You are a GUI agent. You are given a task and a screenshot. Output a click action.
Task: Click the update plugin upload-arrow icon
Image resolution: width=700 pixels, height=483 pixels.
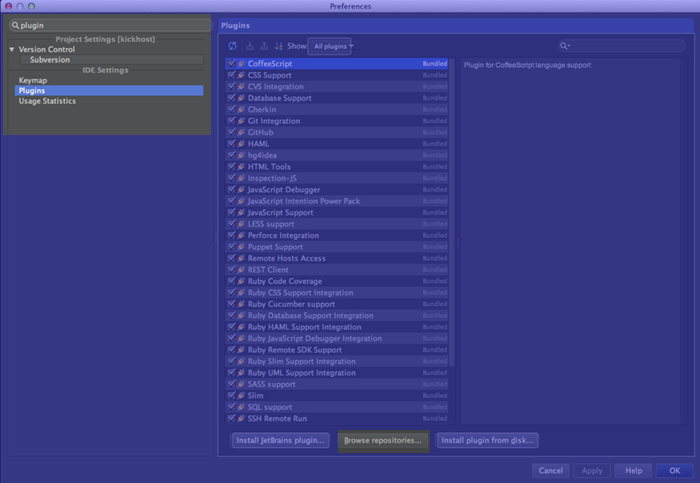(x=264, y=46)
